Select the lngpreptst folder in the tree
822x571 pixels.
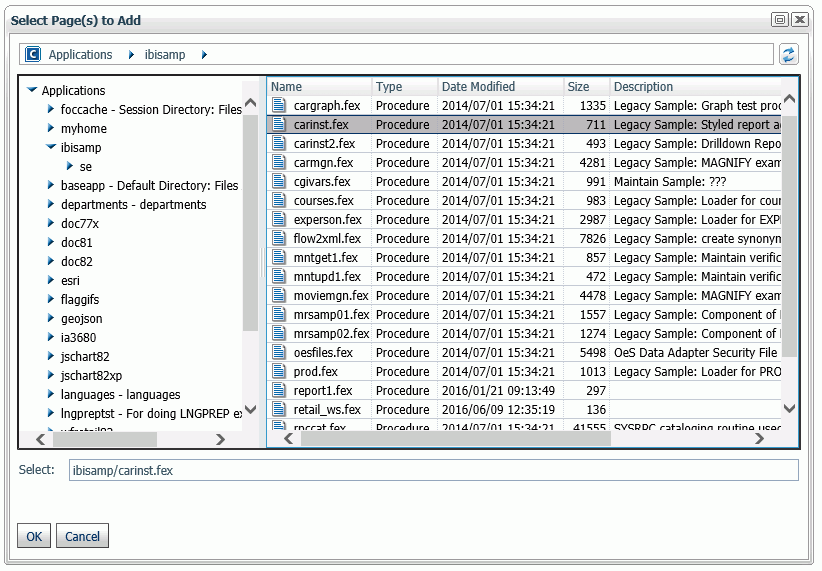click(x=152, y=413)
